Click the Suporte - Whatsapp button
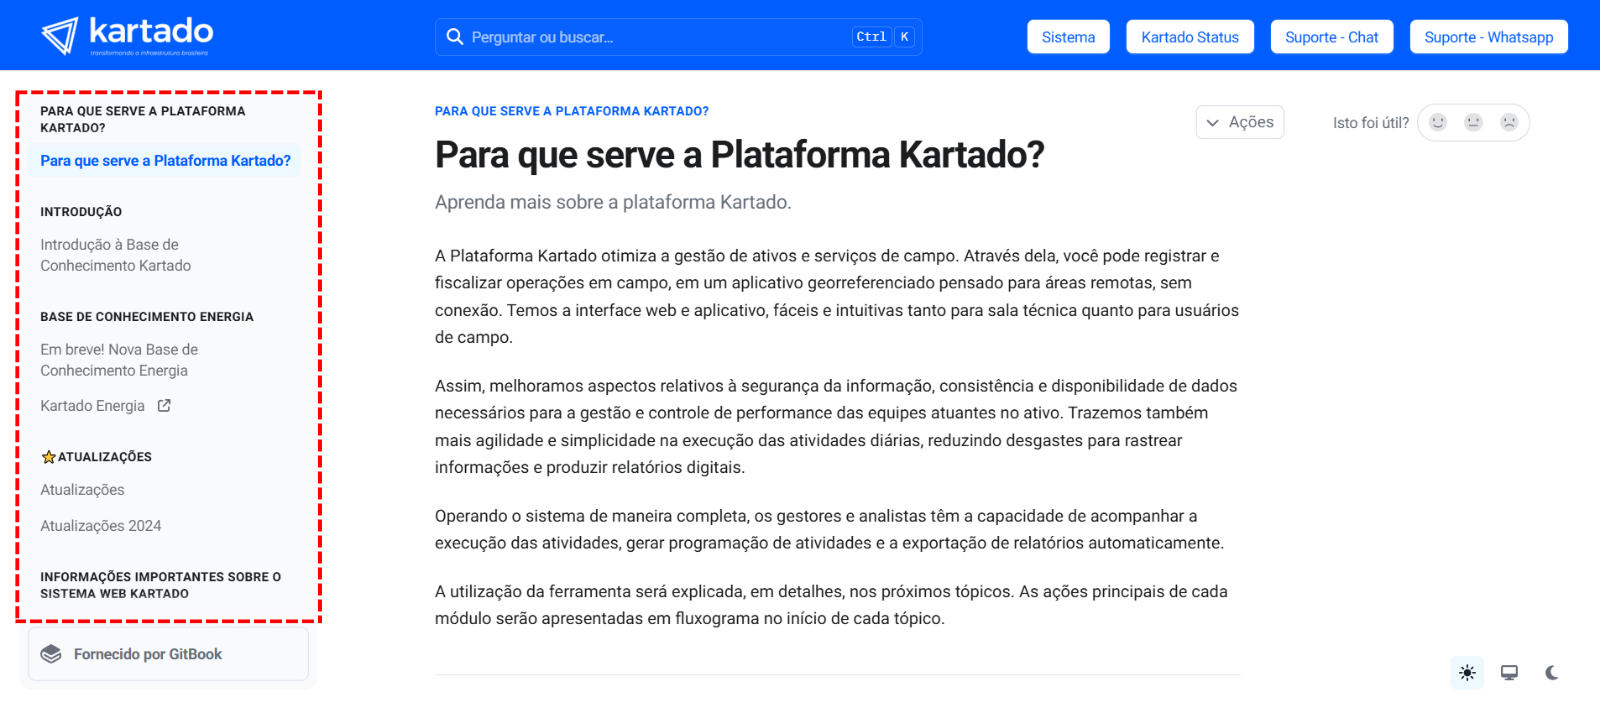This screenshot has height=702, width=1601. (x=1488, y=37)
